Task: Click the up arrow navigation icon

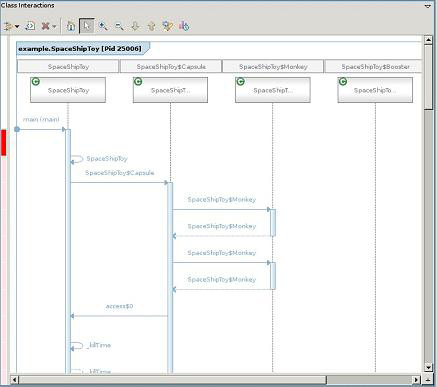Action: (151, 26)
